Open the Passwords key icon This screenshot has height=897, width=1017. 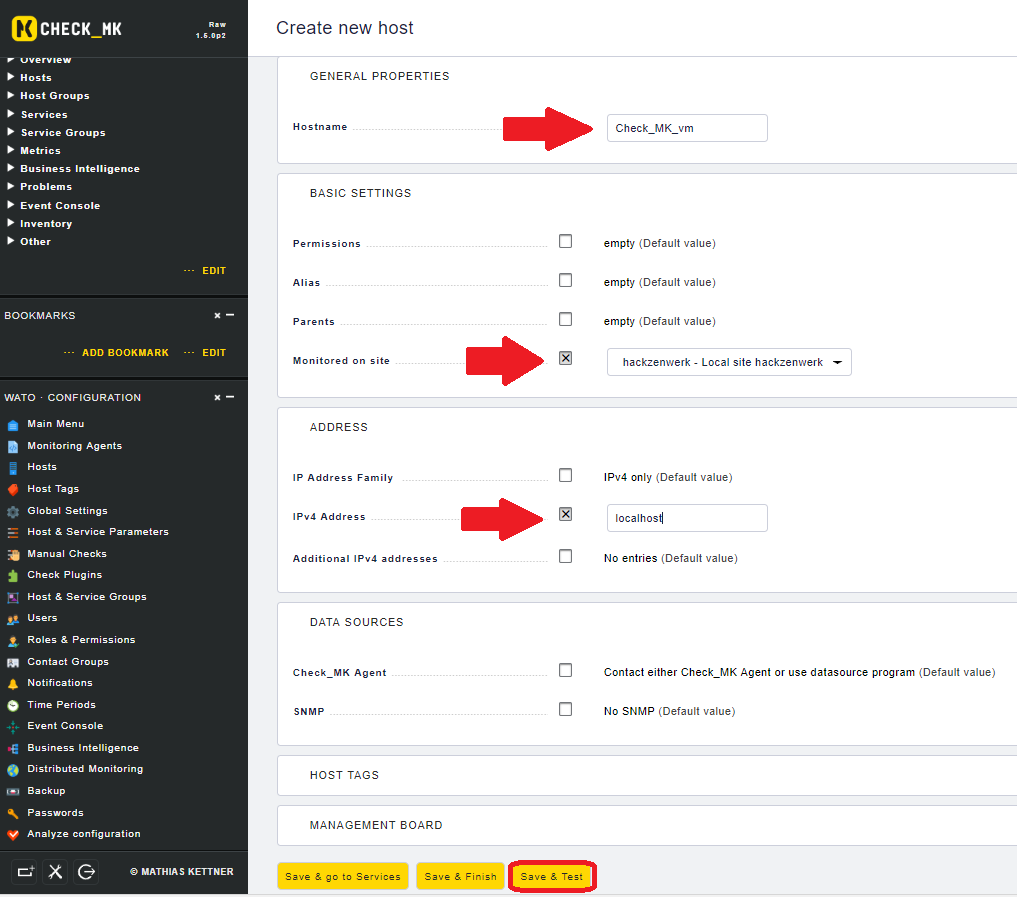click(x=13, y=813)
